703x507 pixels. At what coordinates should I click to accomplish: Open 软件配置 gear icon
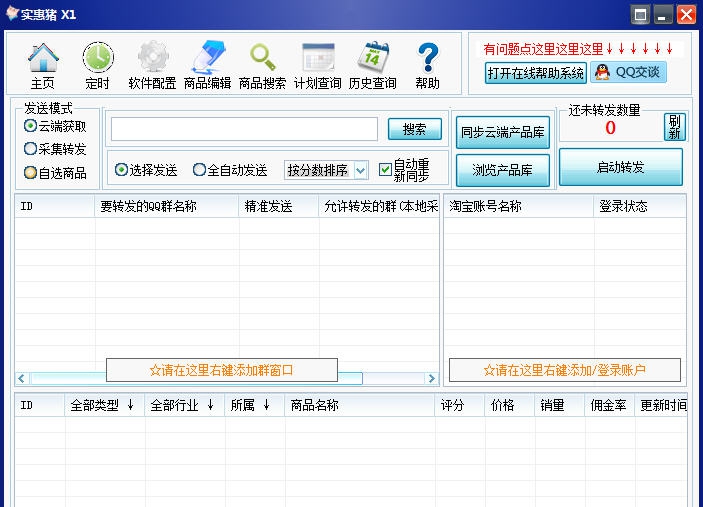(152, 66)
